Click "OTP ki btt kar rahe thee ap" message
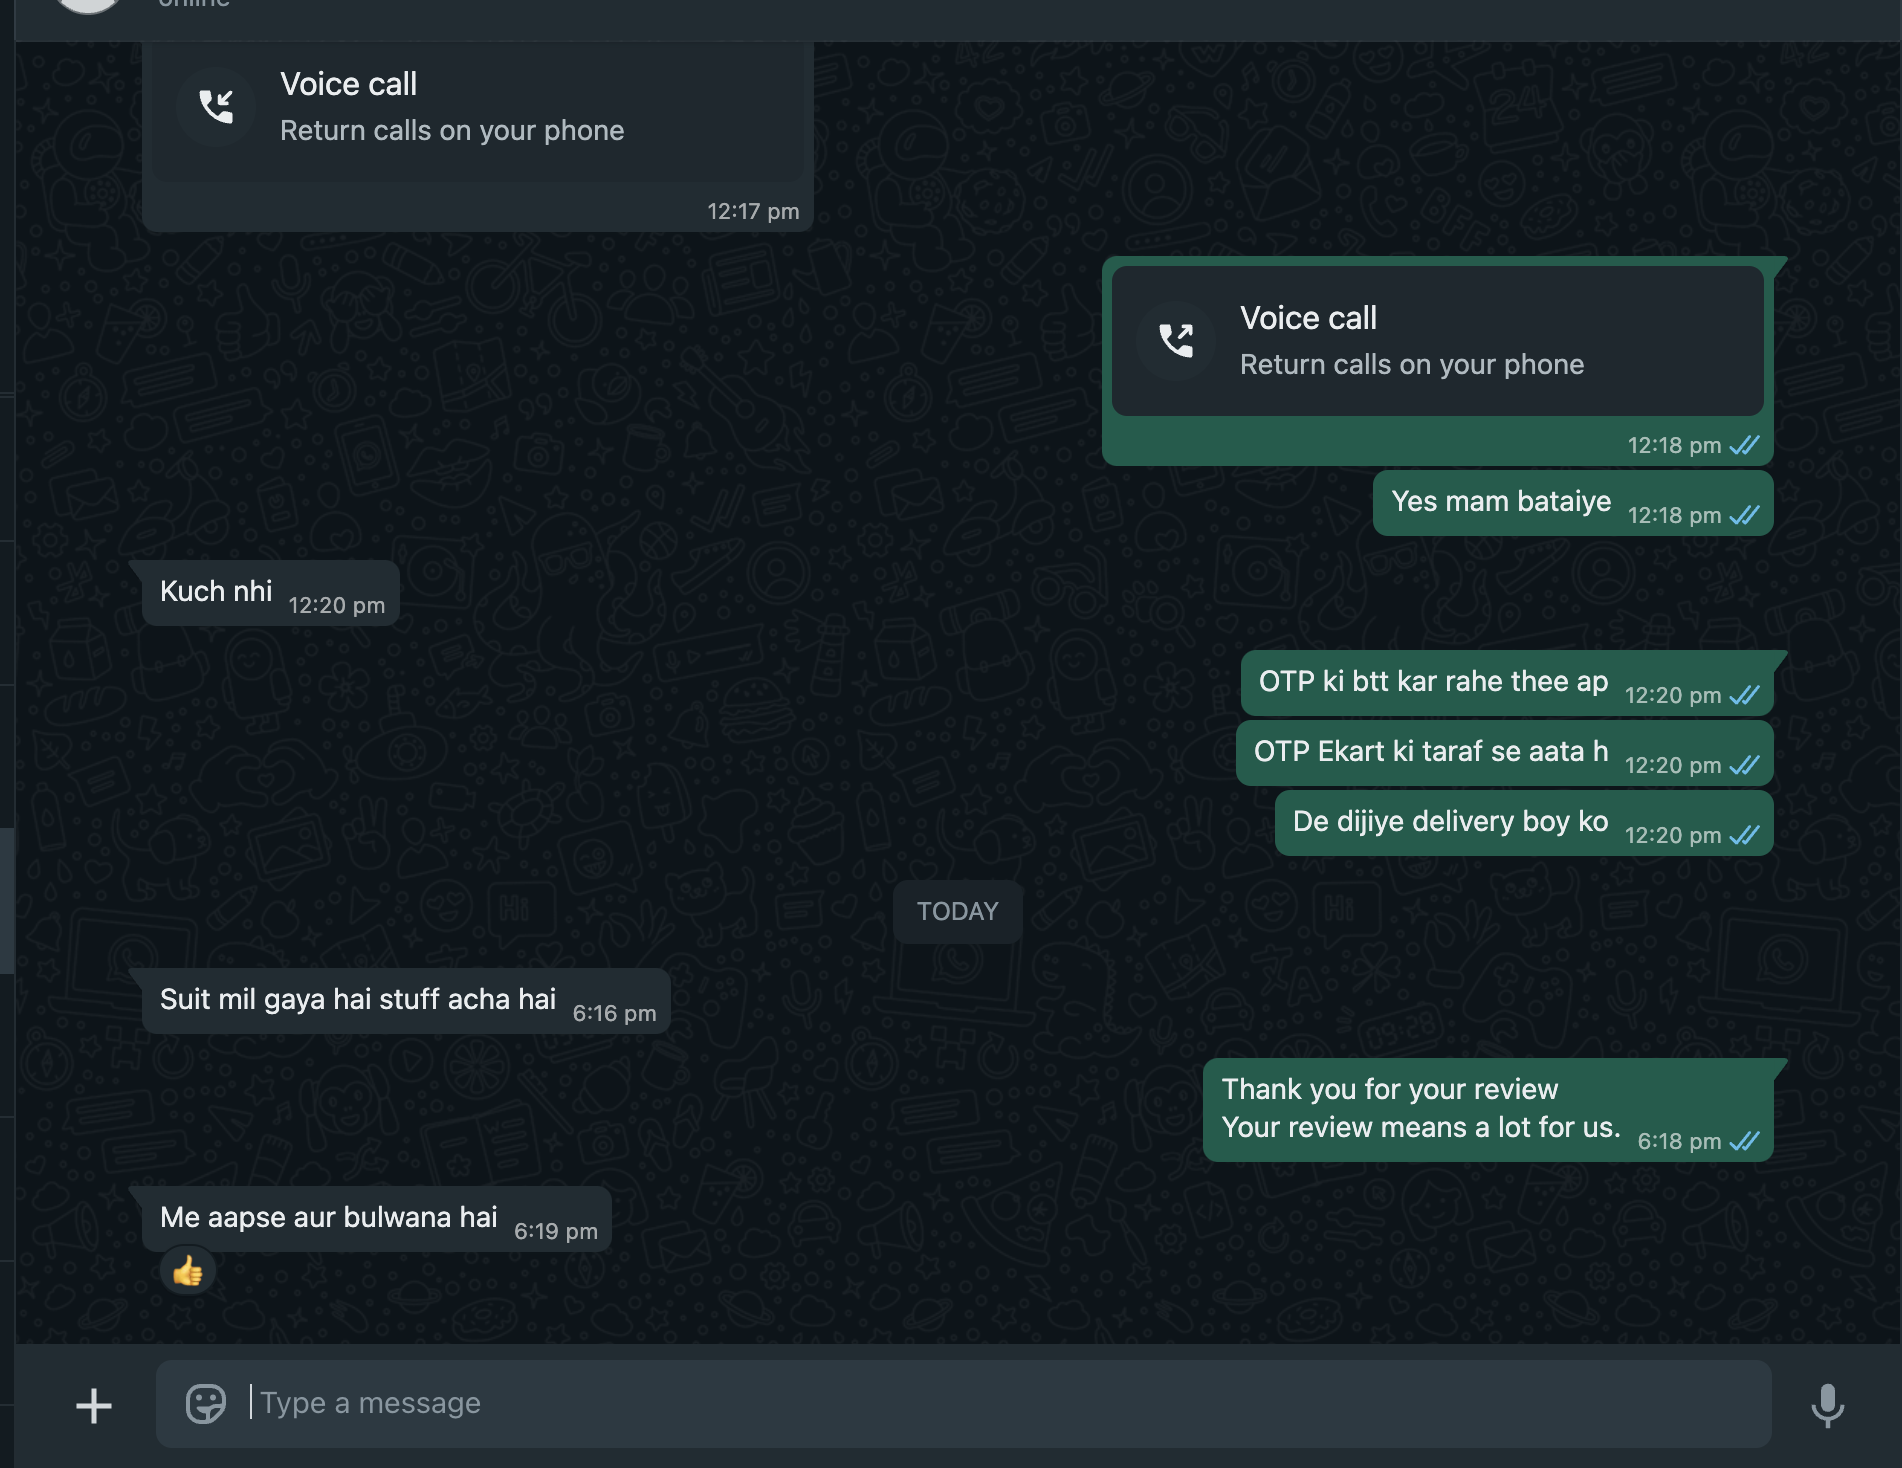1902x1468 pixels. (1433, 682)
